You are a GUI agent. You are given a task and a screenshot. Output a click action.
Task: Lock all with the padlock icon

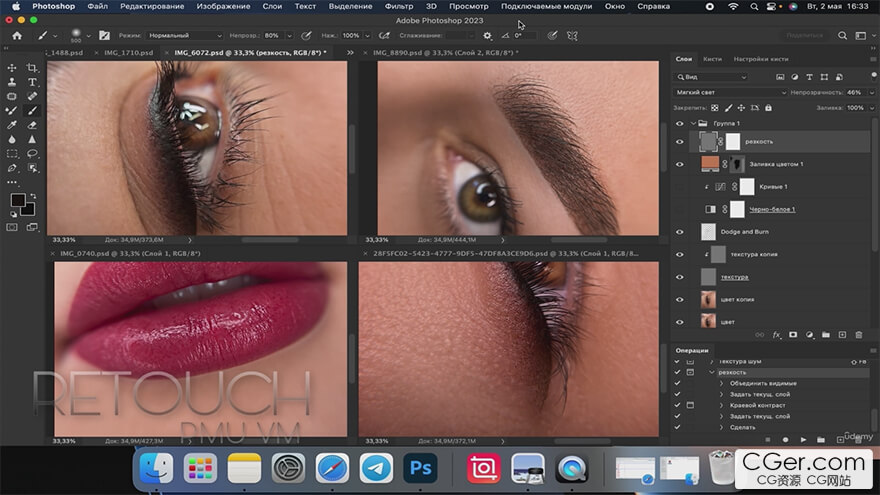[768, 108]
